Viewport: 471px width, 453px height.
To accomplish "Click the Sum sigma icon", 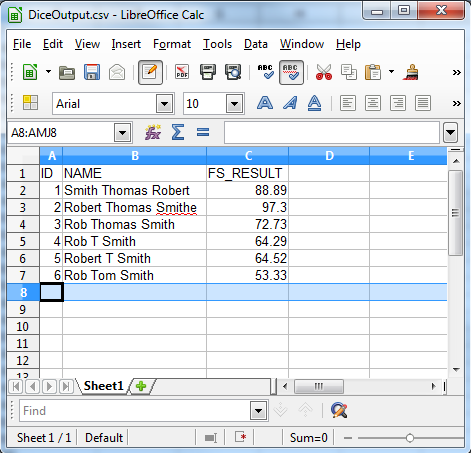I will (x=178, y=132).
